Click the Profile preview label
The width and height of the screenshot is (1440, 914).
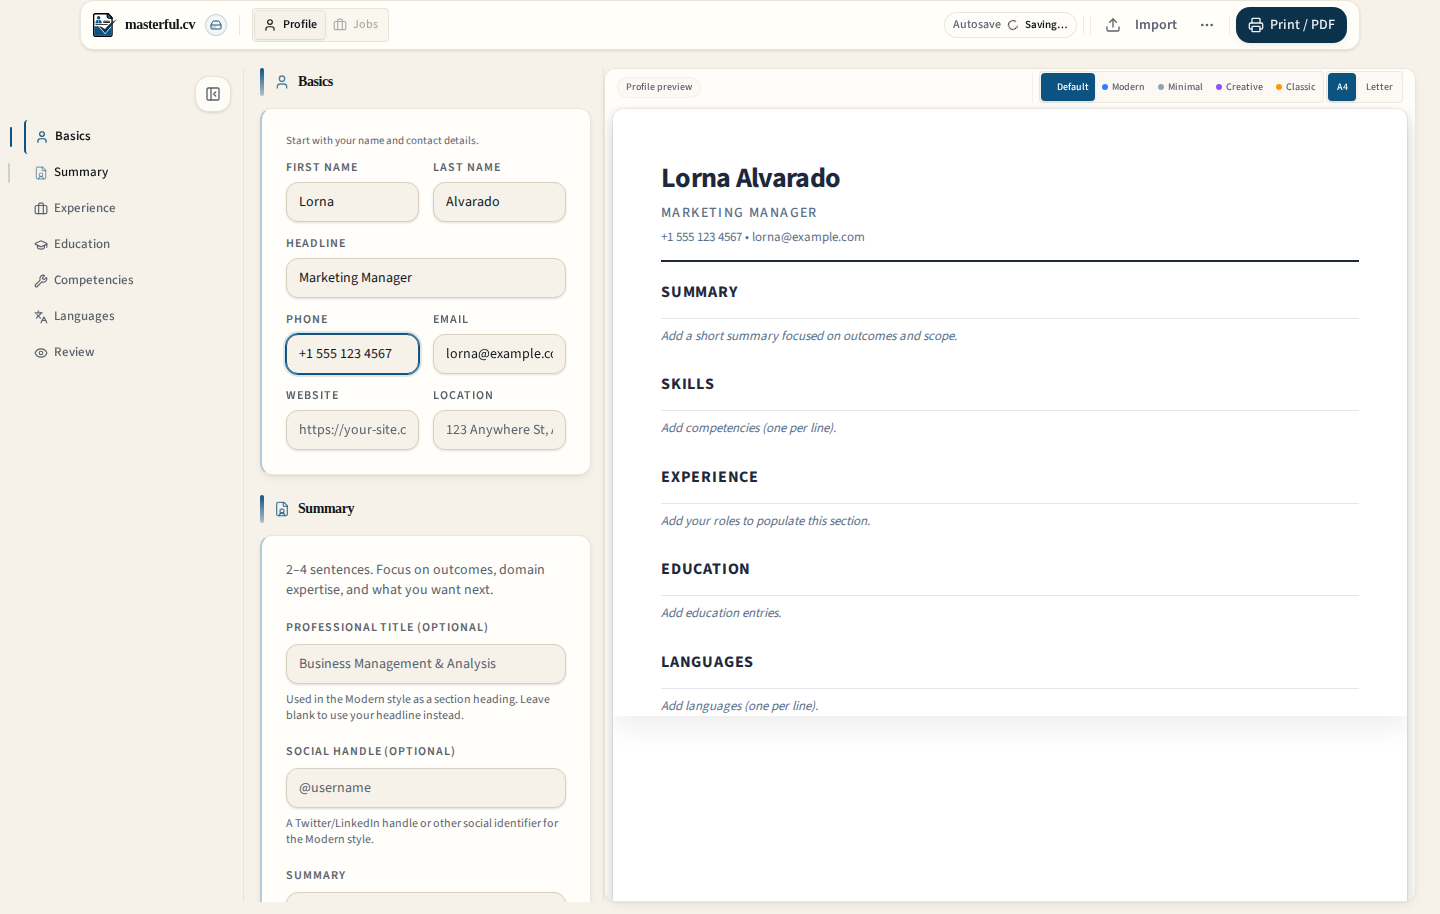[659, 87]
